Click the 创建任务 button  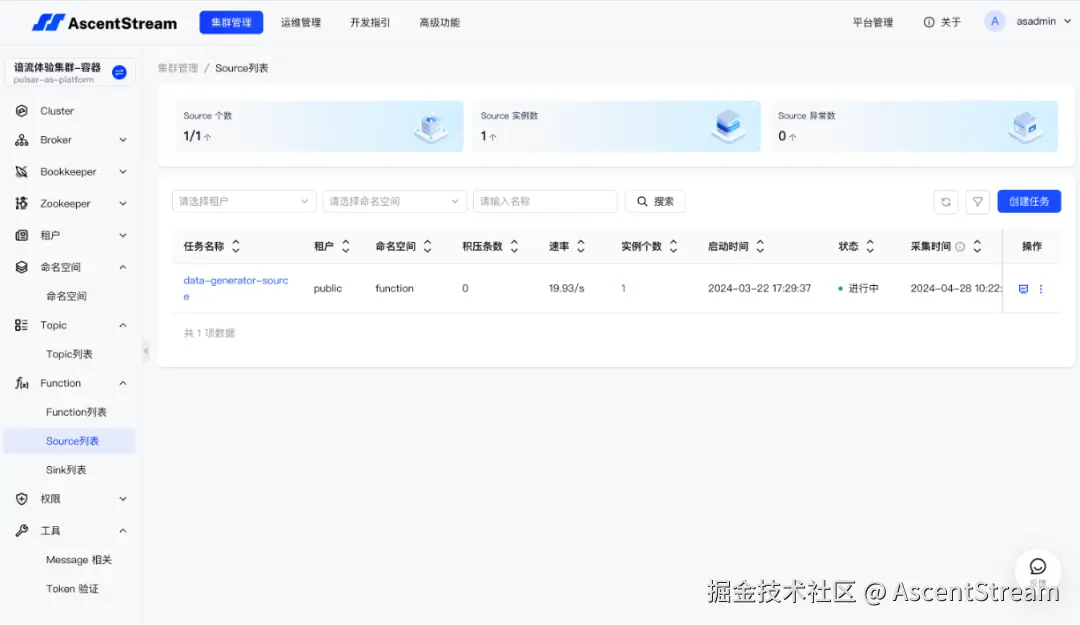coord(1029,201)
